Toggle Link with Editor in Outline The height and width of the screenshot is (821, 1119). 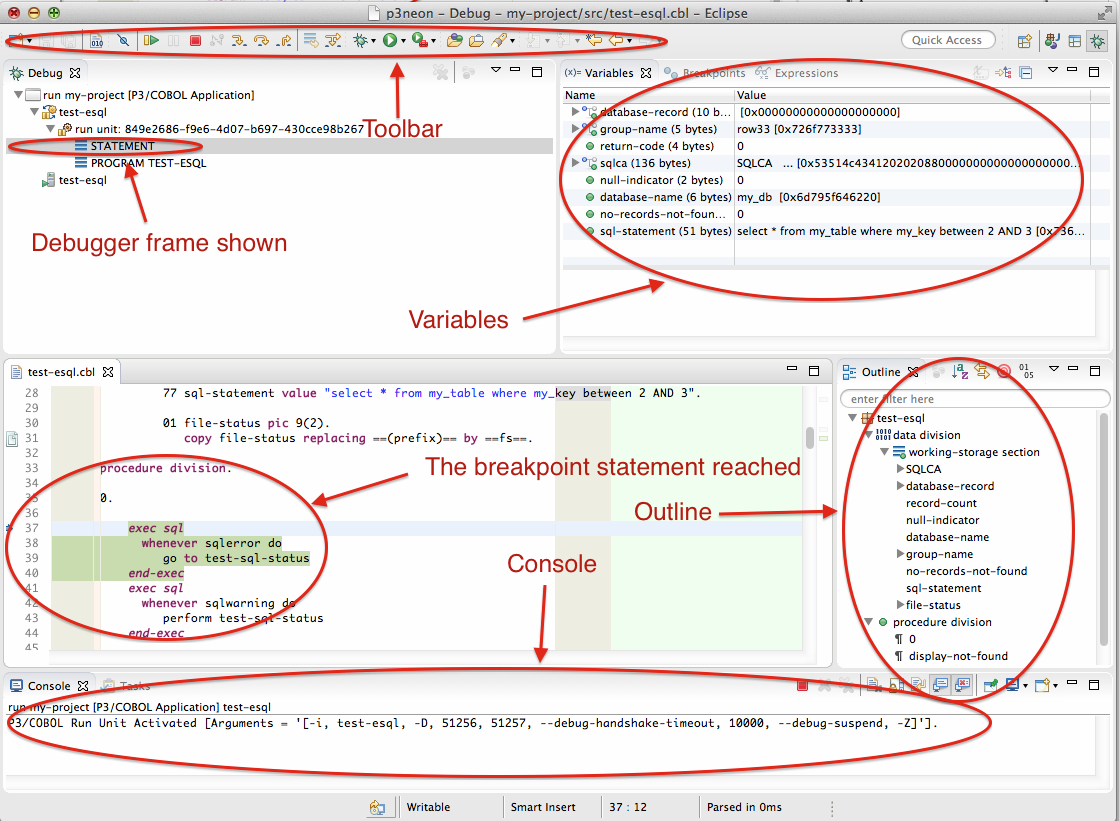click(982, 371)
